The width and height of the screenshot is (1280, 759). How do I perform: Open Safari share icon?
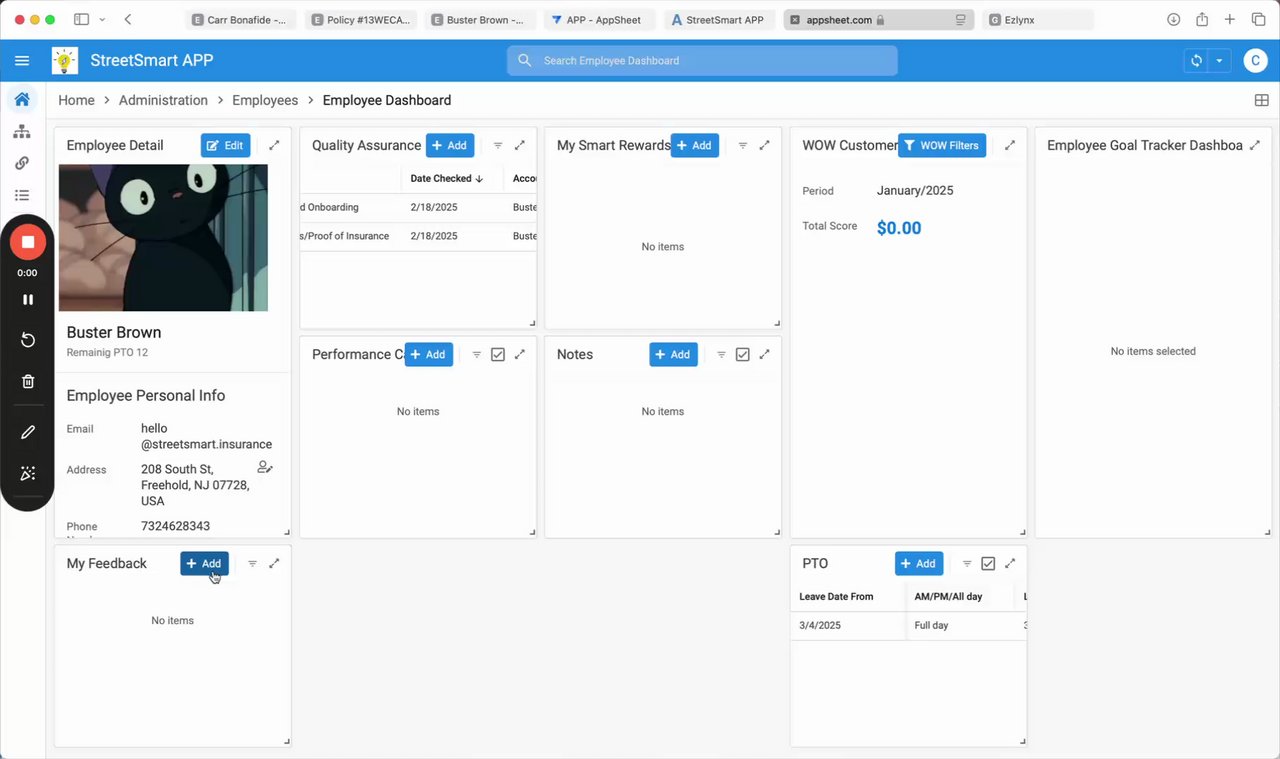(x=1202, y=20)
